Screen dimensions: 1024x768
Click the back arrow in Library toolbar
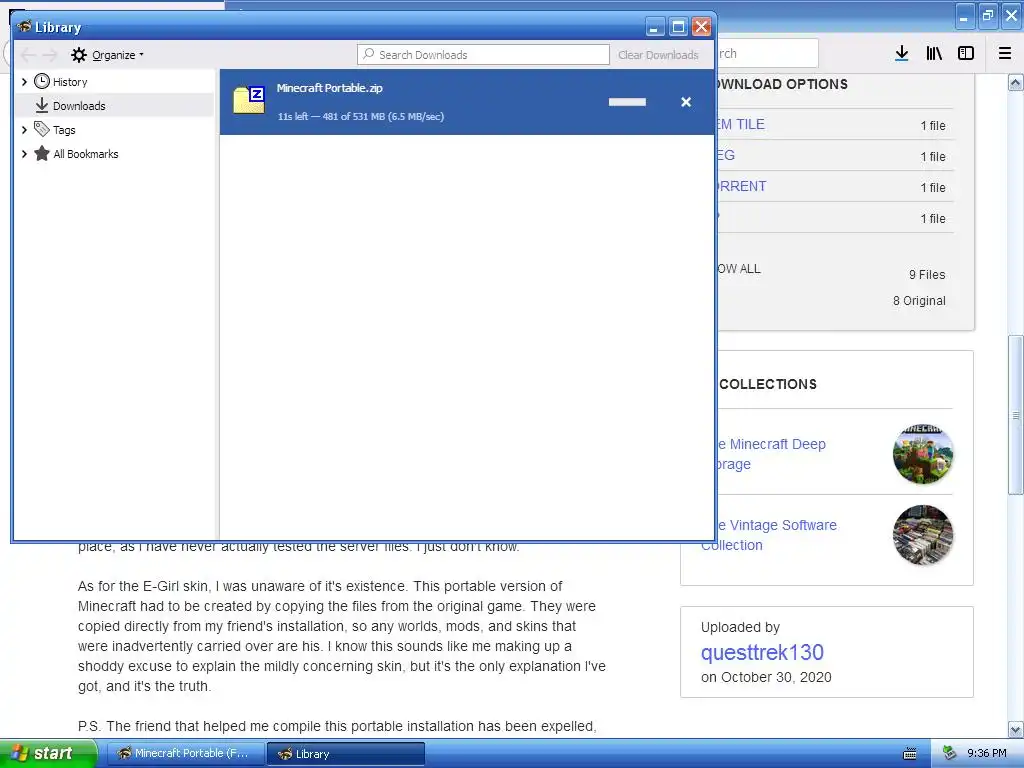click(x=27, y=55)
